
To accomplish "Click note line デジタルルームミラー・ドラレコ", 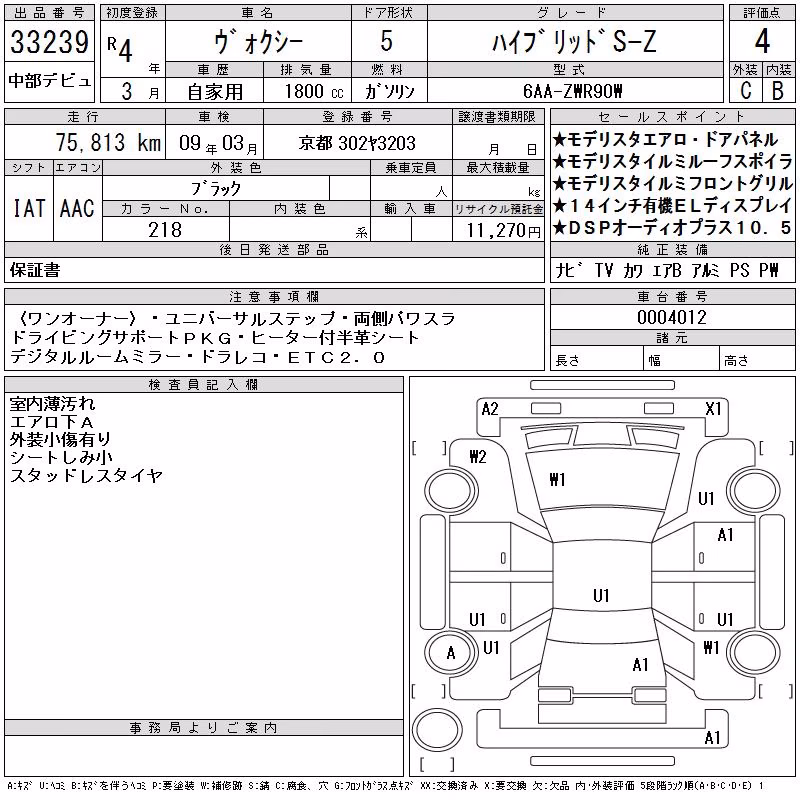I will click(197, 357).
